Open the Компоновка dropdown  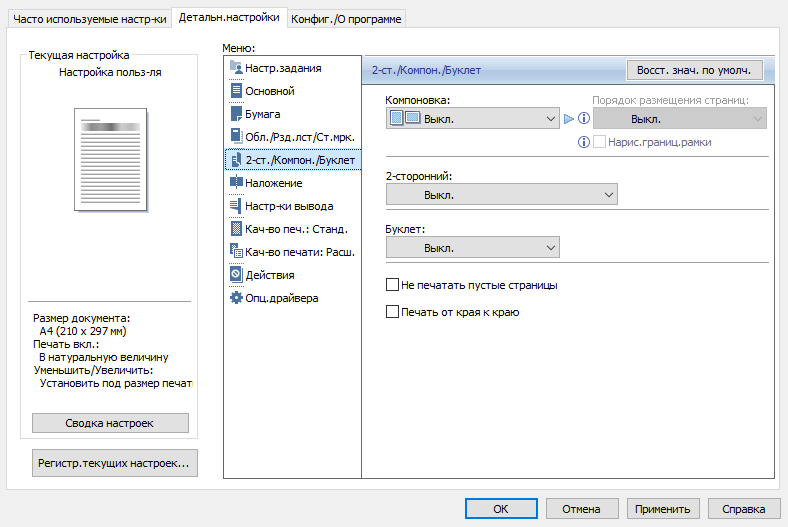click(472, 119)
